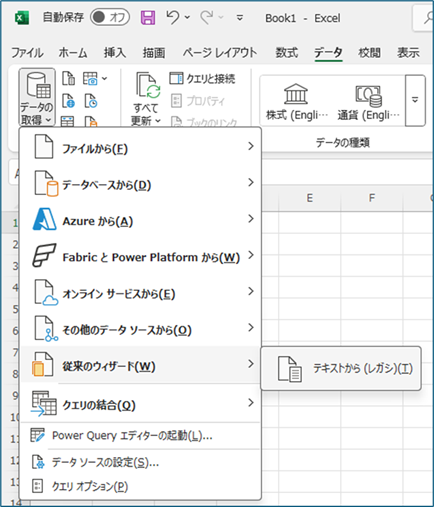Image resolution: width=434 pixels, height=507 pixels.
Task: Select column F header
Action: point(372,198)
